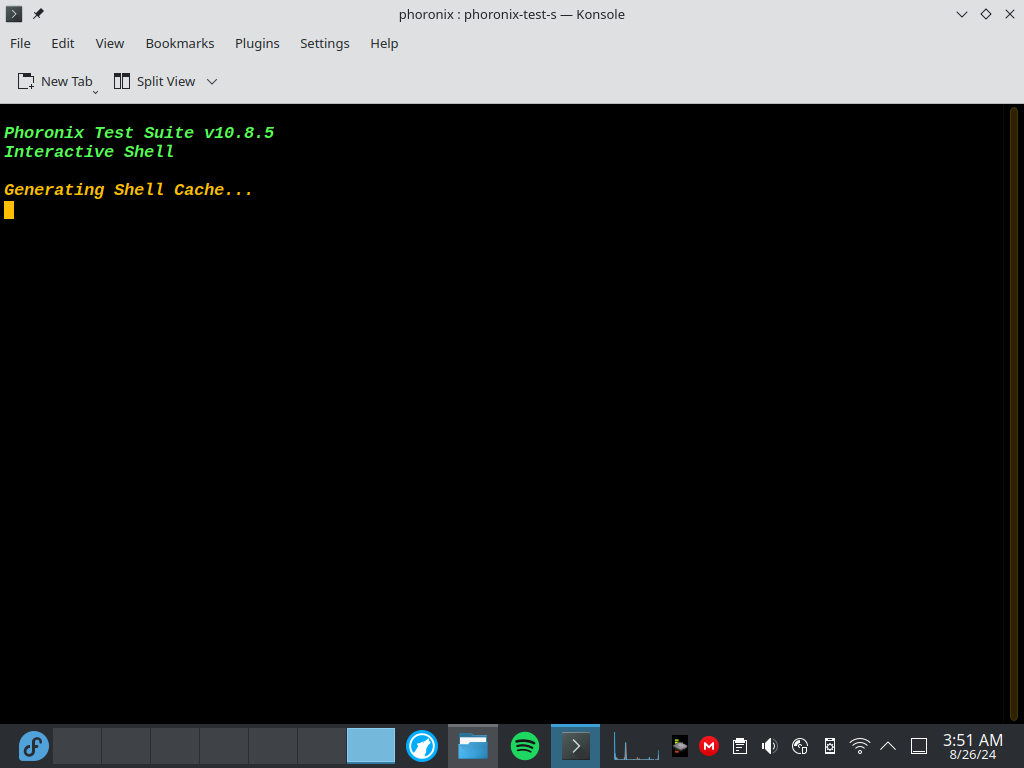Open the Edit menu

click(x=63, y=43)
